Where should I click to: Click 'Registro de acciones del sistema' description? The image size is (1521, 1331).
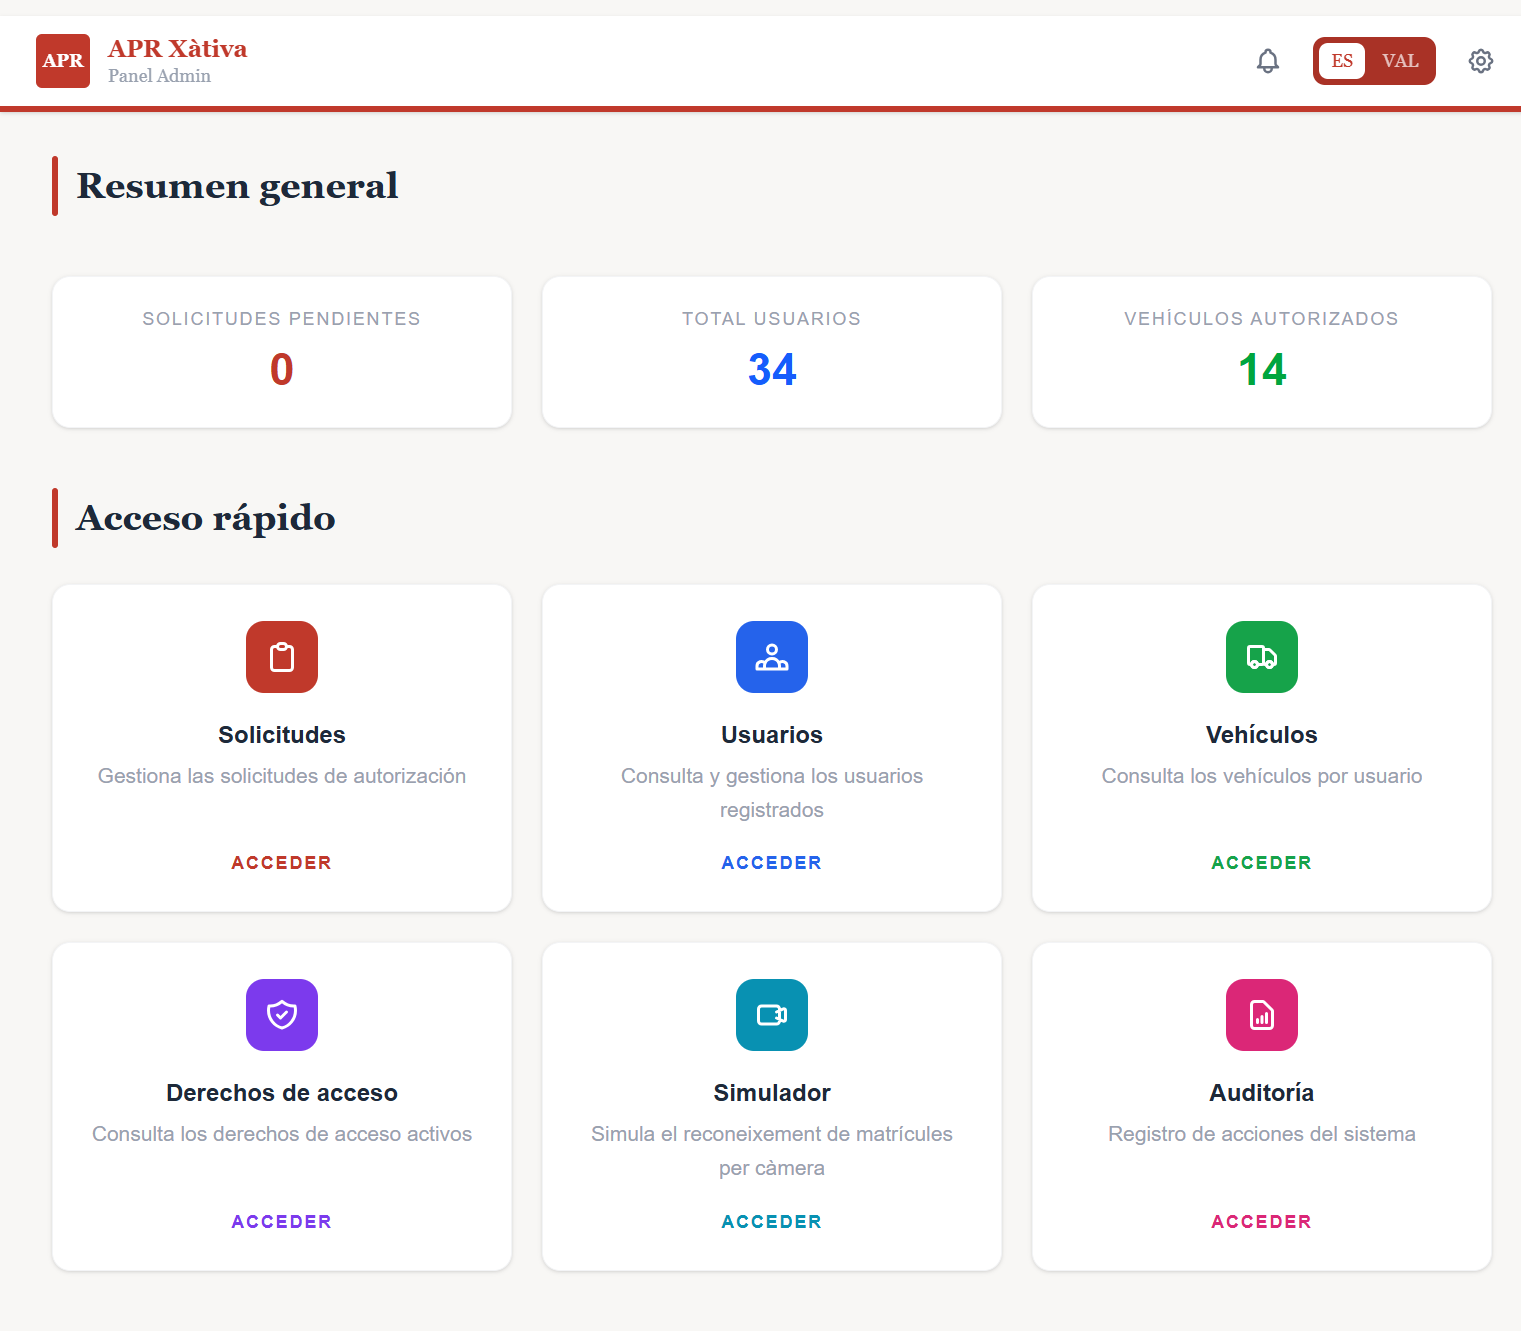coord(1262,1134)
